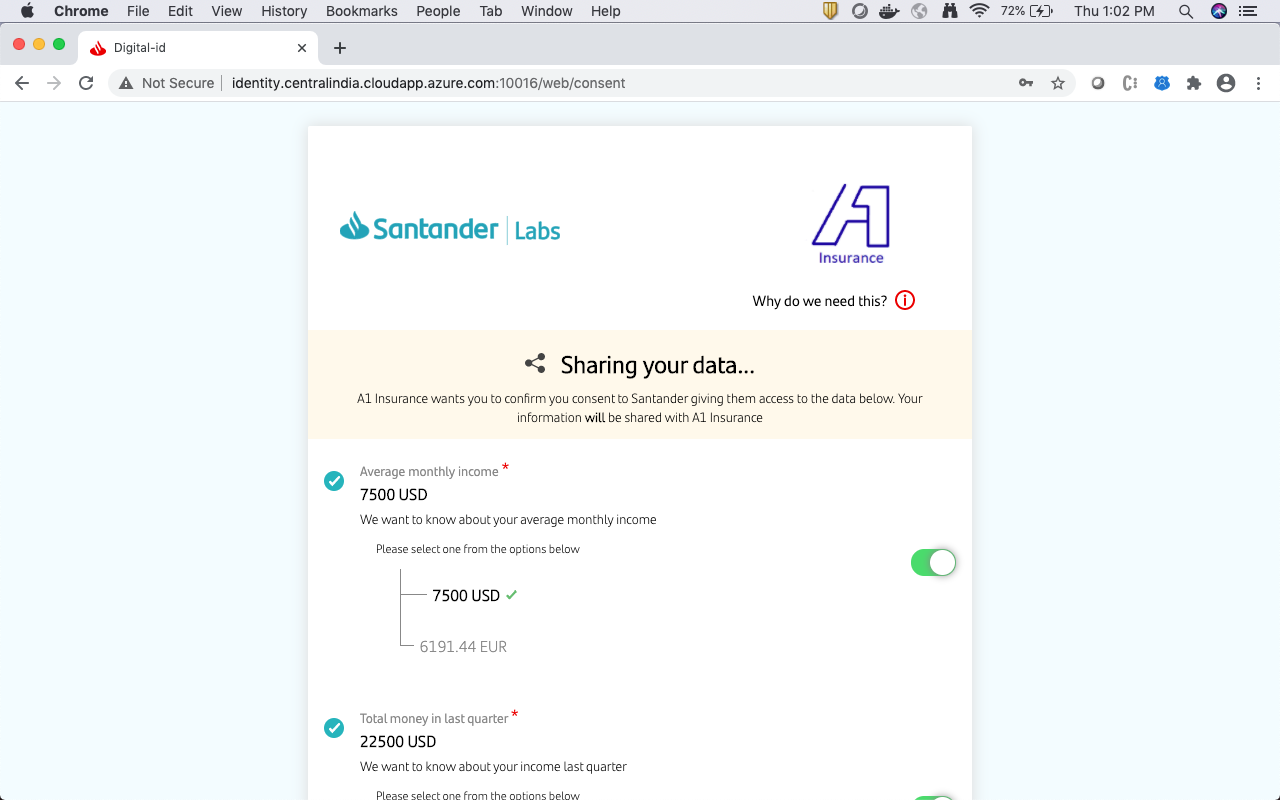Open the saved password key icon

(1026, 83)
